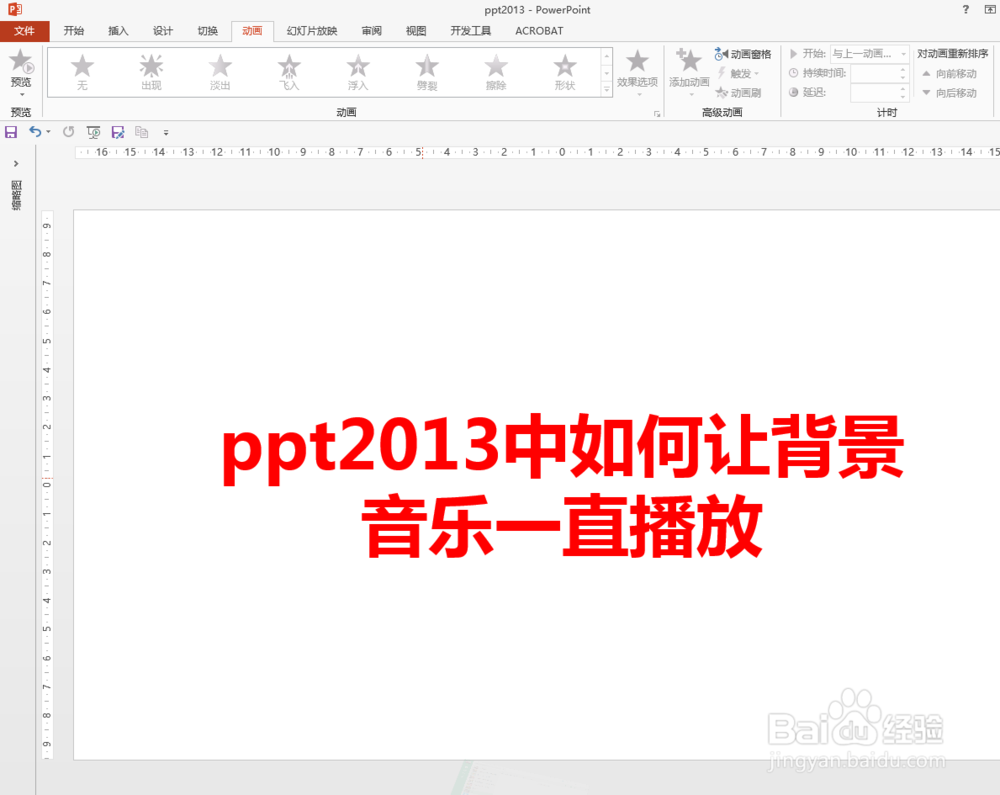Select the 浮入 (Float In) animation effect

click(358, 72)
